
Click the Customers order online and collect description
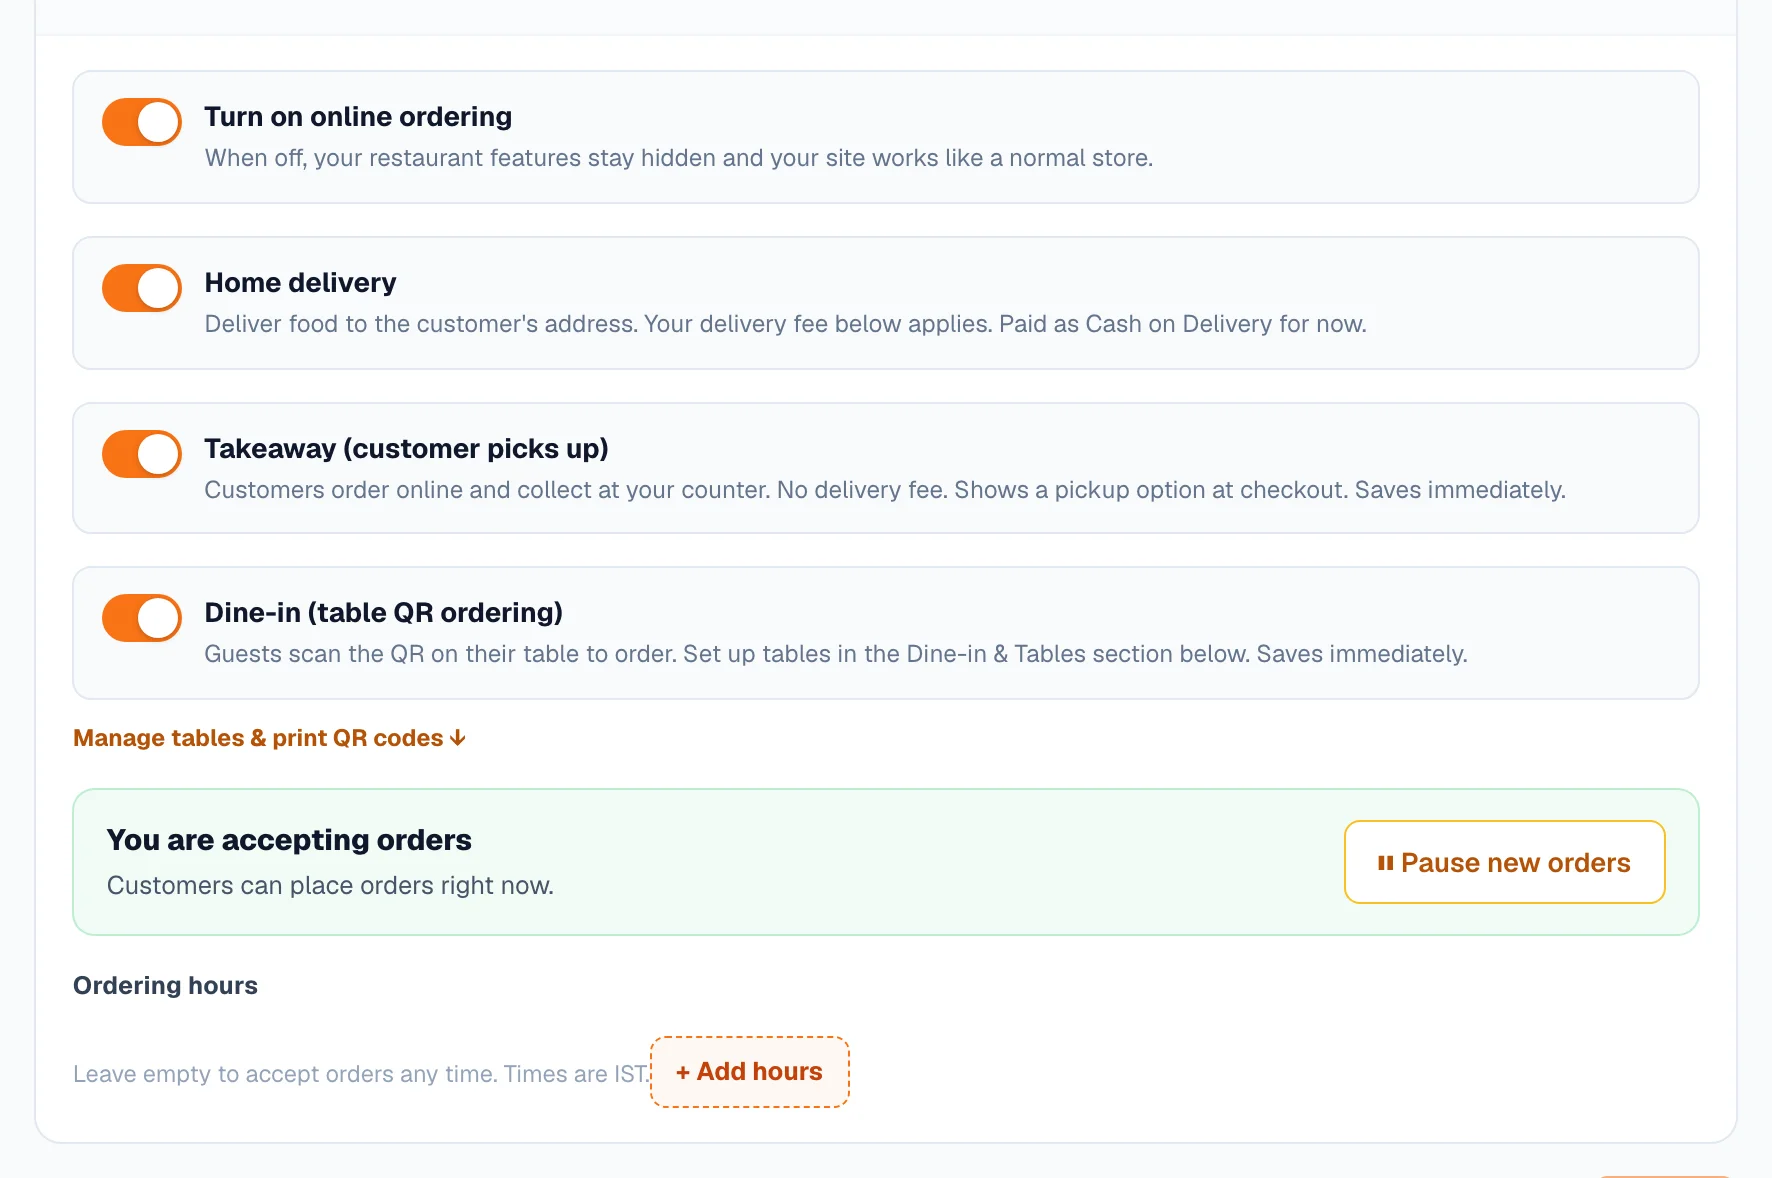[885, 490]
